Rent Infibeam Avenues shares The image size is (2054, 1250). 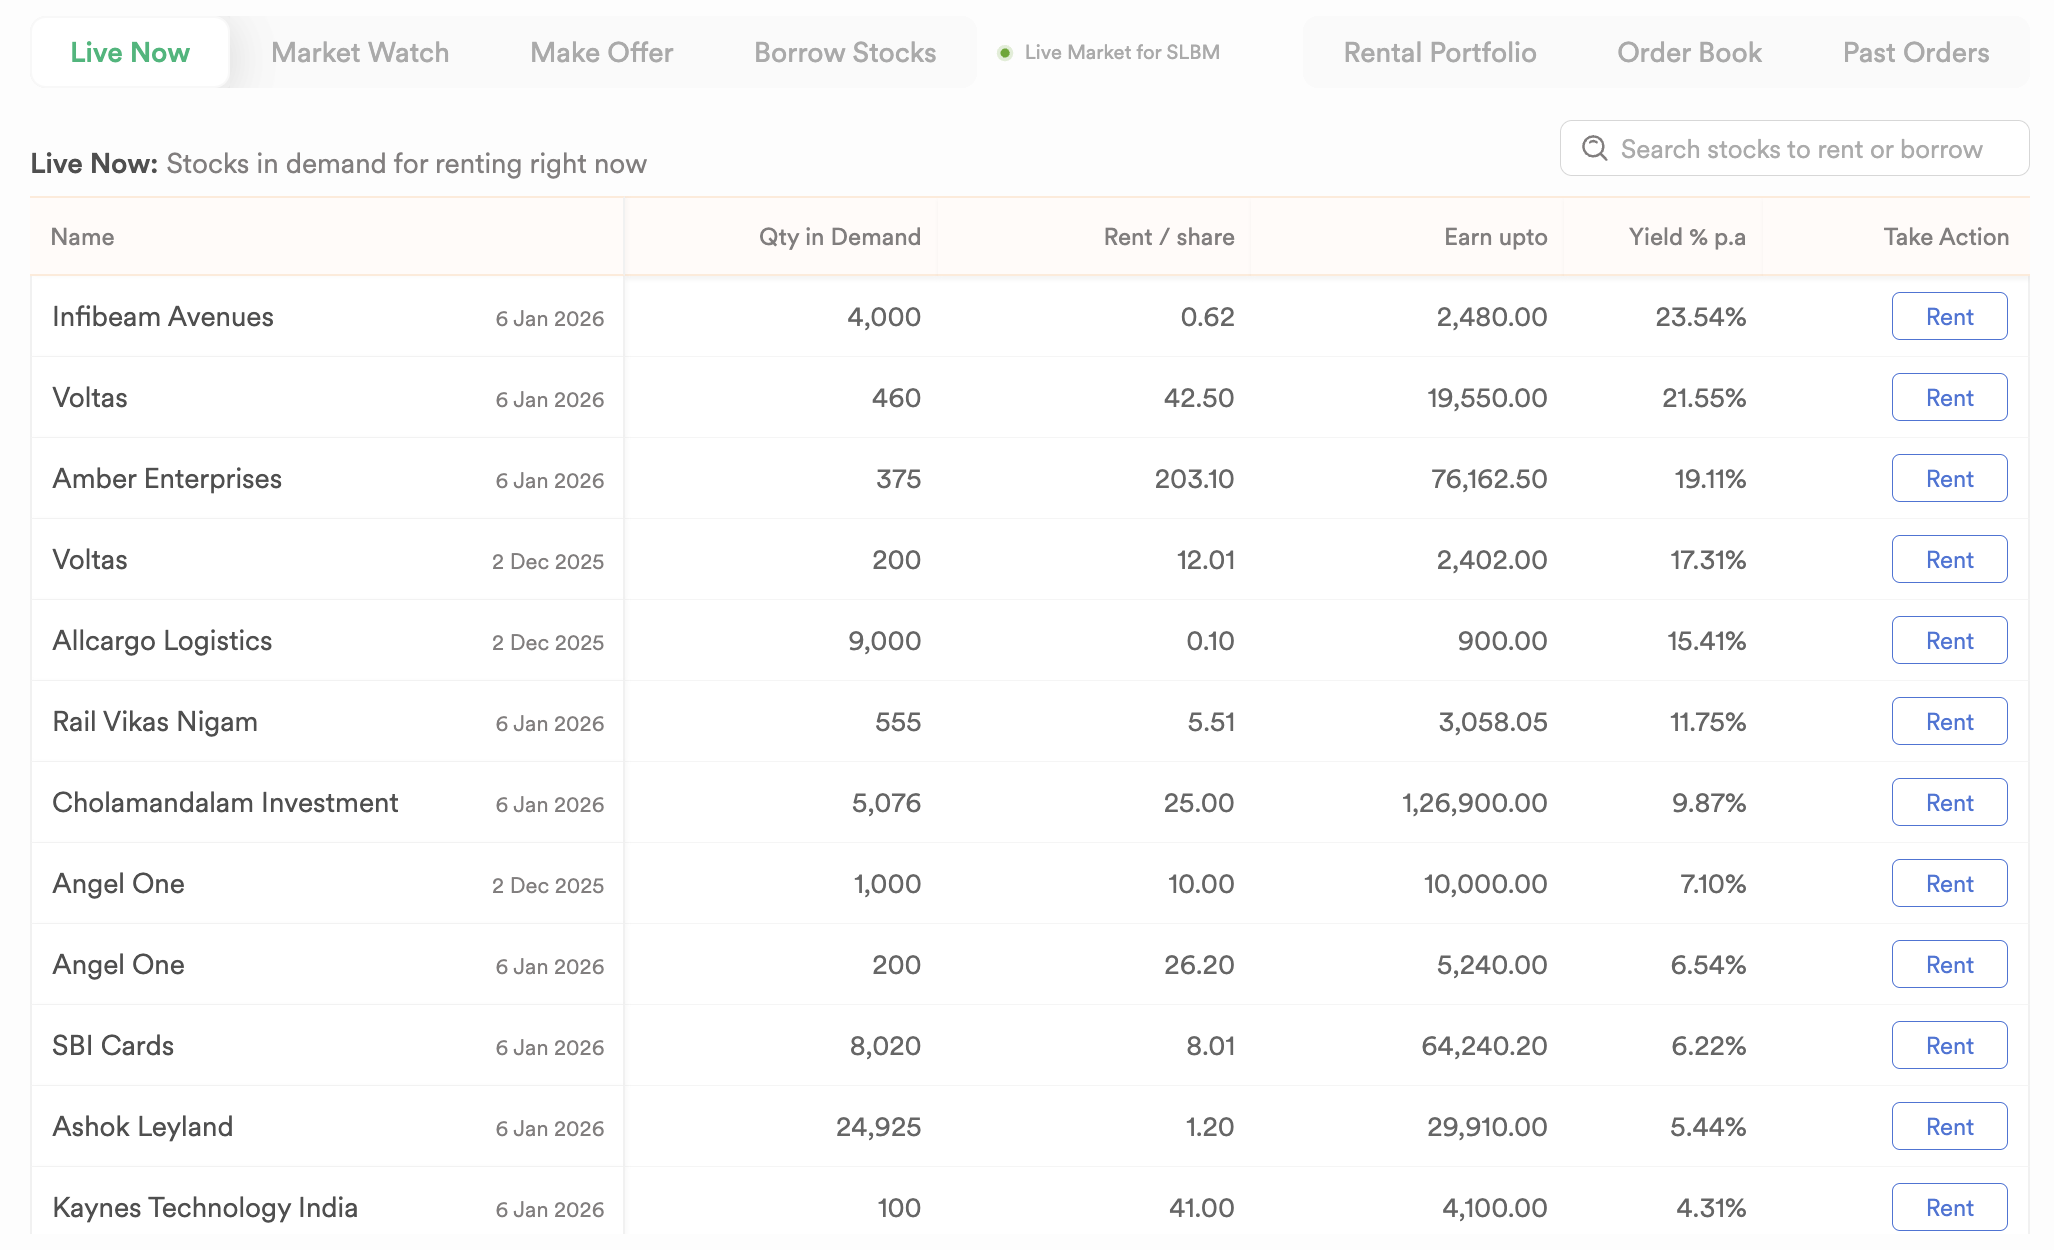(1948, 317)
